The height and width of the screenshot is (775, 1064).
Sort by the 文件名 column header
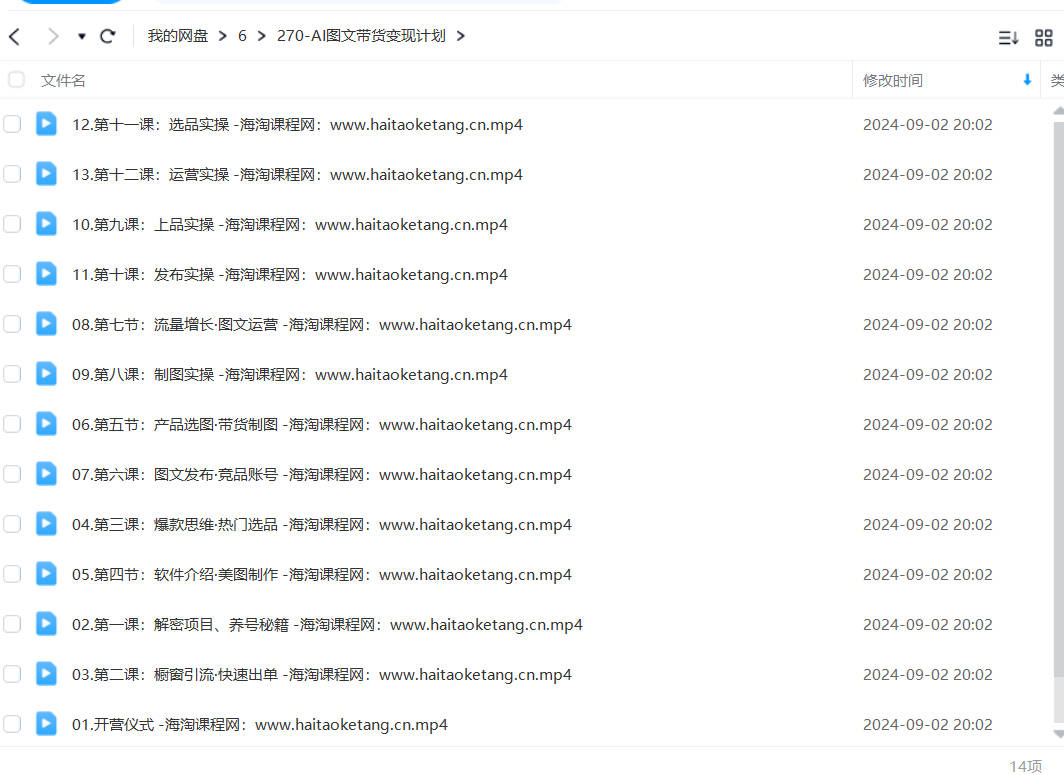point(63,81)
